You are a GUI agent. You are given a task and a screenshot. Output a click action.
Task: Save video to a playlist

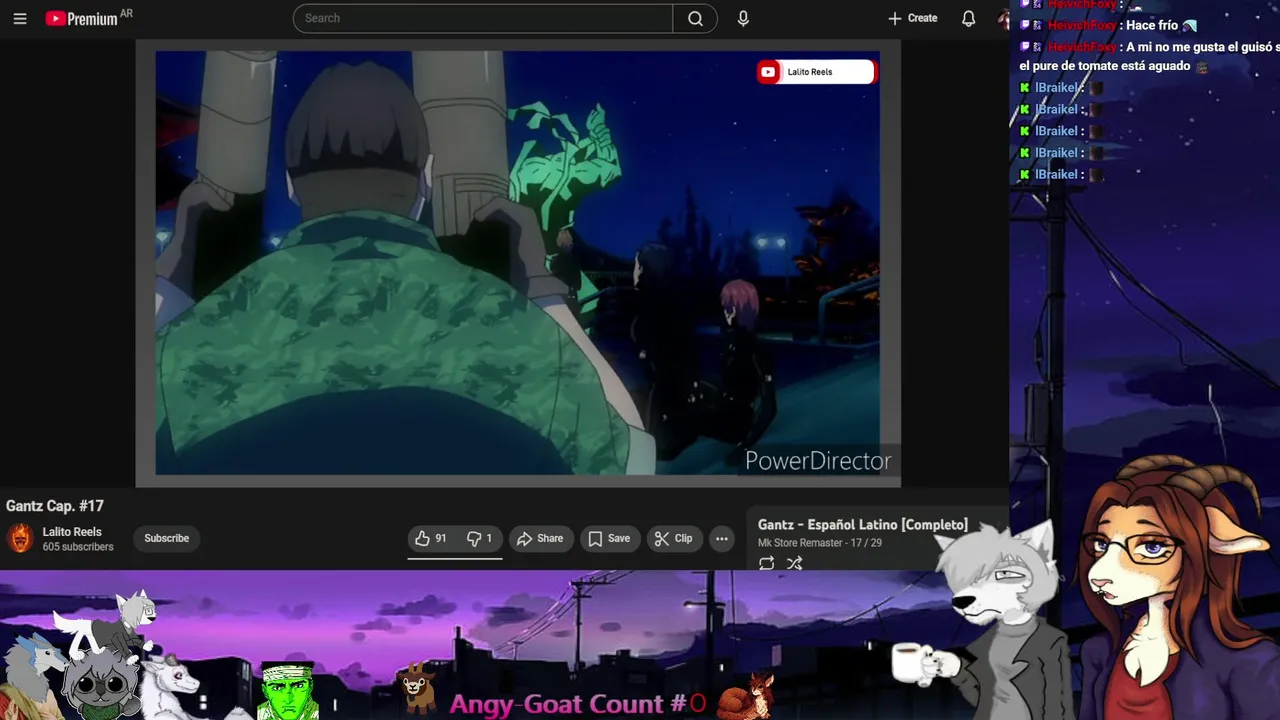click(609, 538)
